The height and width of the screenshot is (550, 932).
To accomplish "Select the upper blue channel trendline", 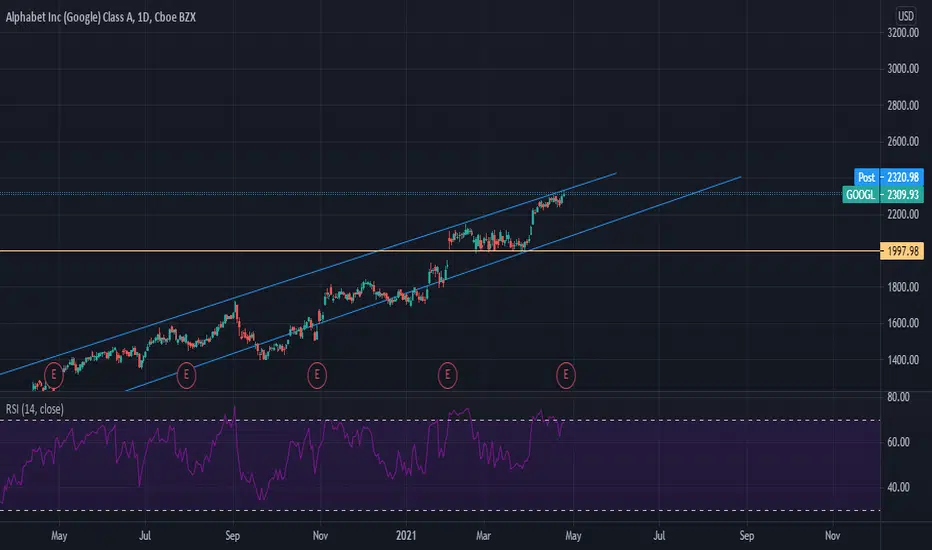I will coord(309,273).
